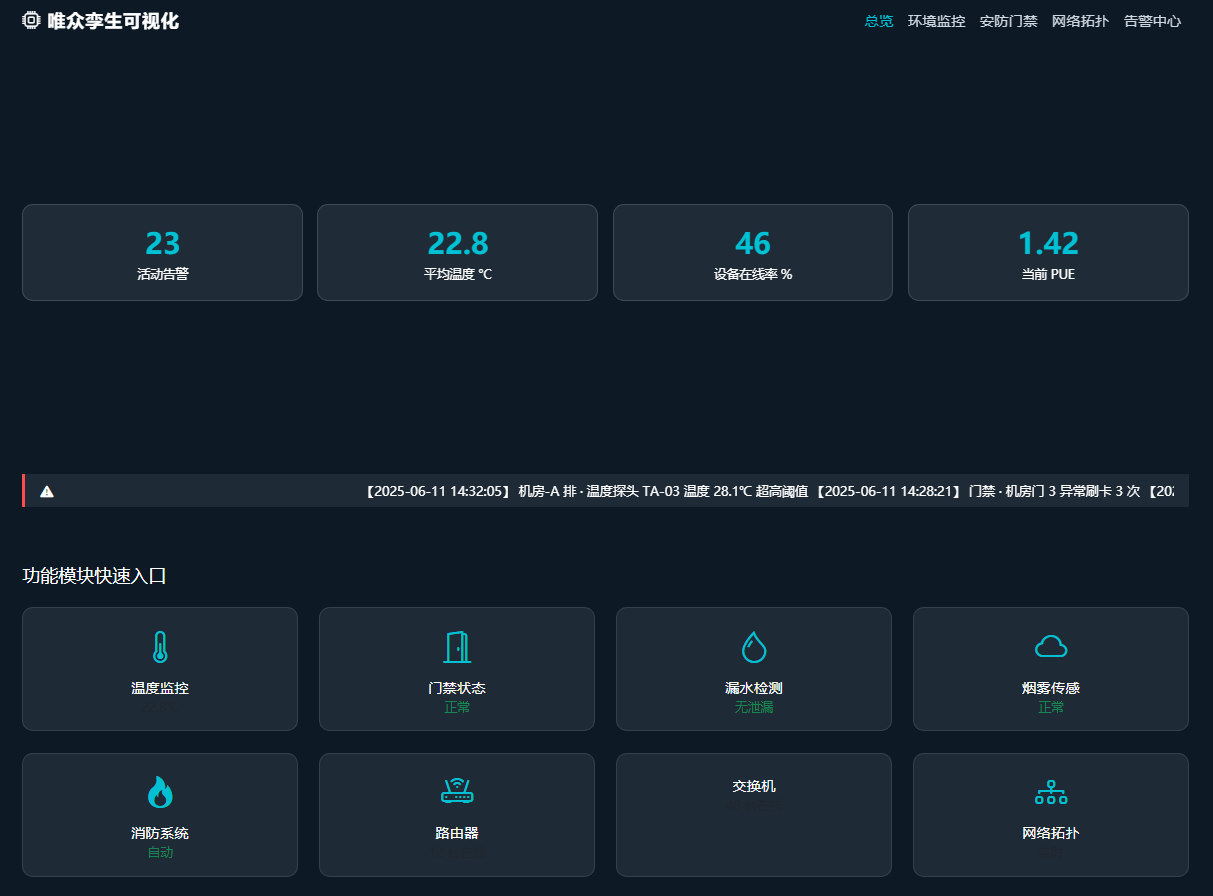This screenshot has width=1213, height=896.
Task: Click the network tree icon for 网络拓扑
Action: [1051, 792]
